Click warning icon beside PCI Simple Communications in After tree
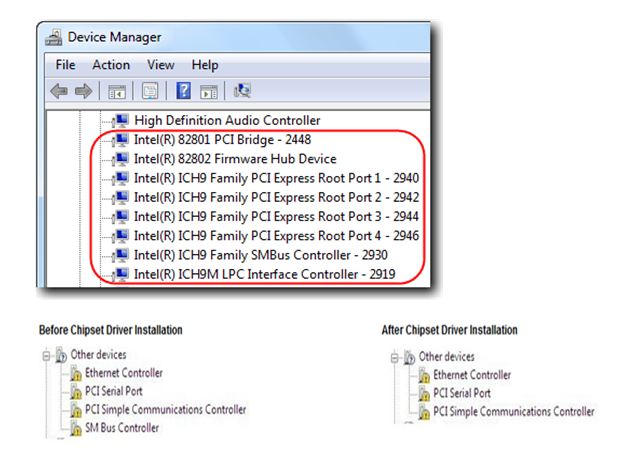This screenshot has width=621, height=453. click(x=424, y=412)
